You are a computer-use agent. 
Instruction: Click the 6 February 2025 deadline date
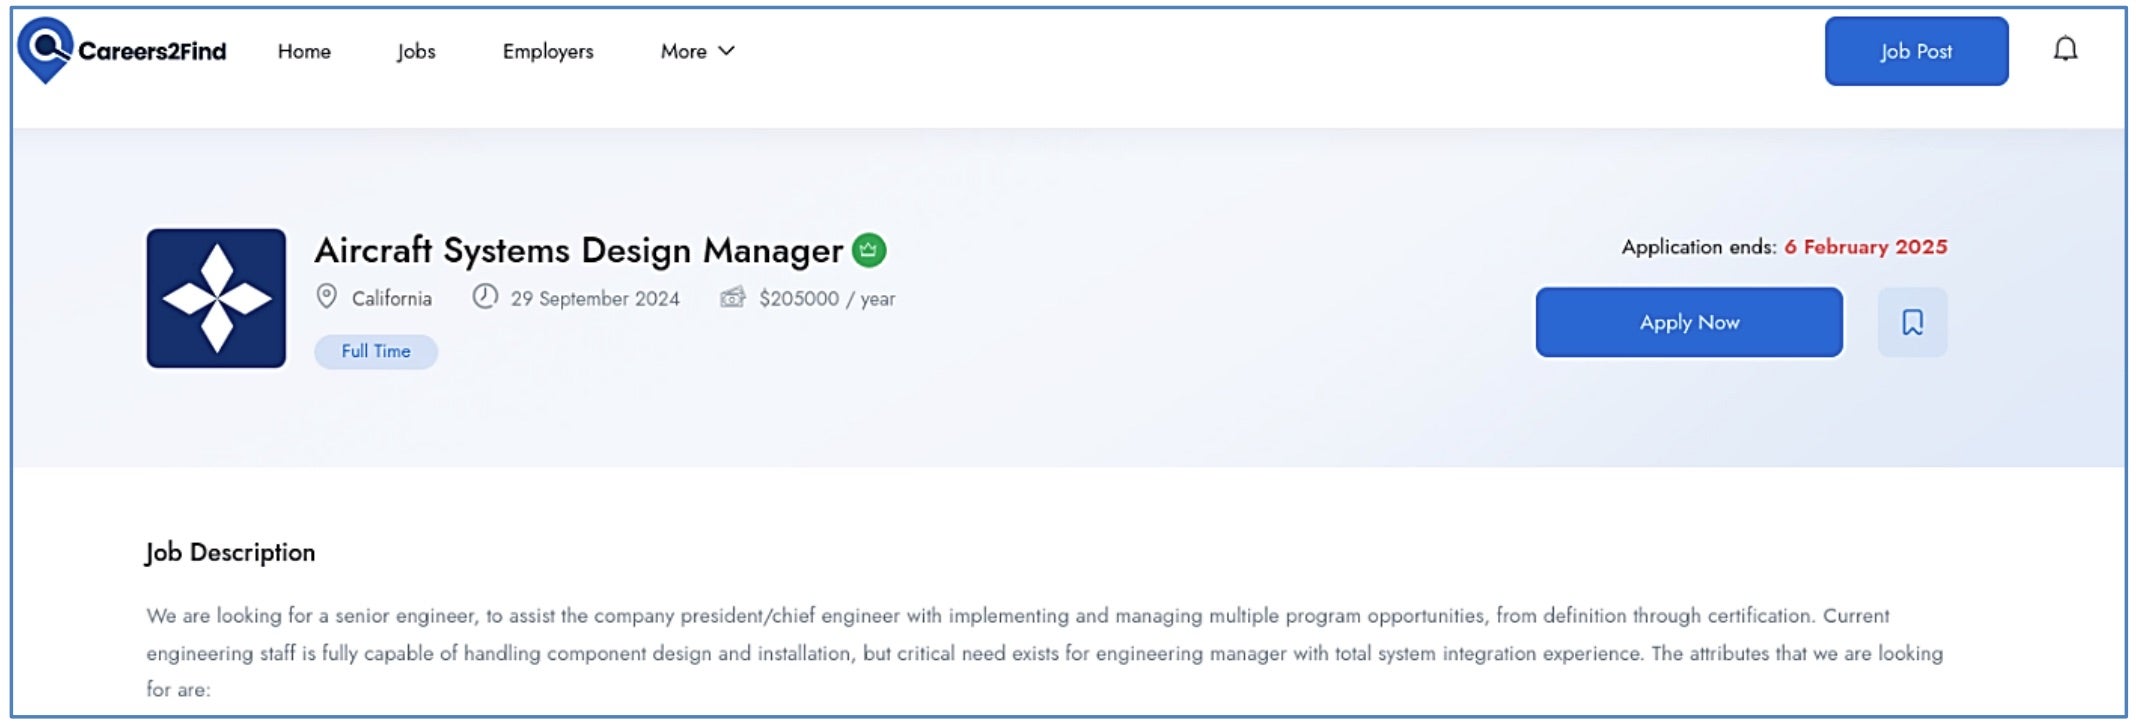tap(1865, 247)
